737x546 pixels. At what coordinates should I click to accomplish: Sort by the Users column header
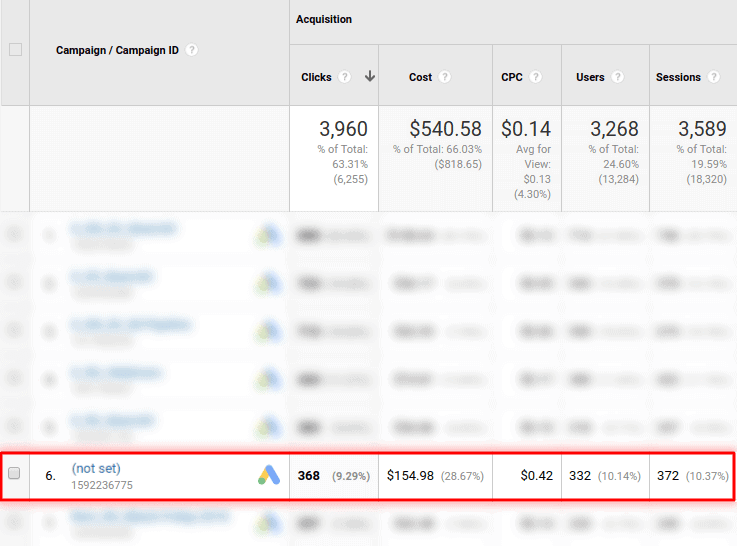point(590,77)
